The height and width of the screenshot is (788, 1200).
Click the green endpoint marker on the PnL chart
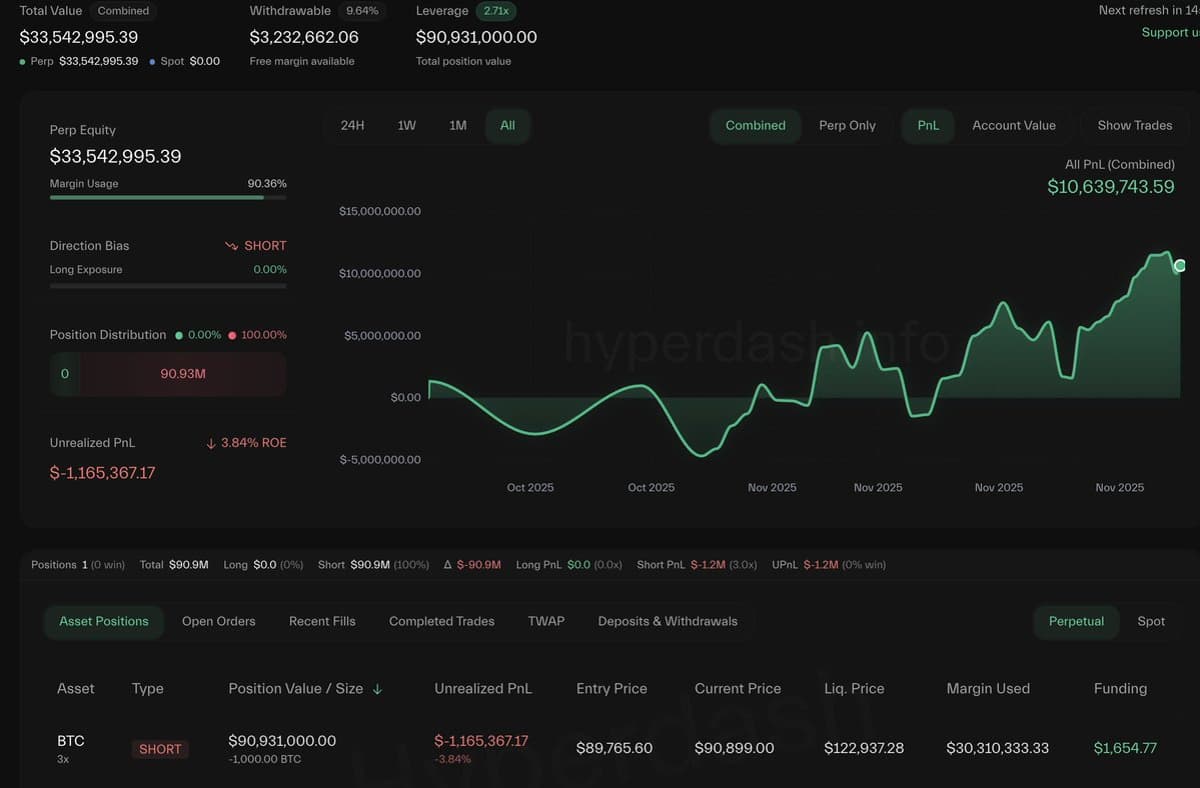point(1179,266)
